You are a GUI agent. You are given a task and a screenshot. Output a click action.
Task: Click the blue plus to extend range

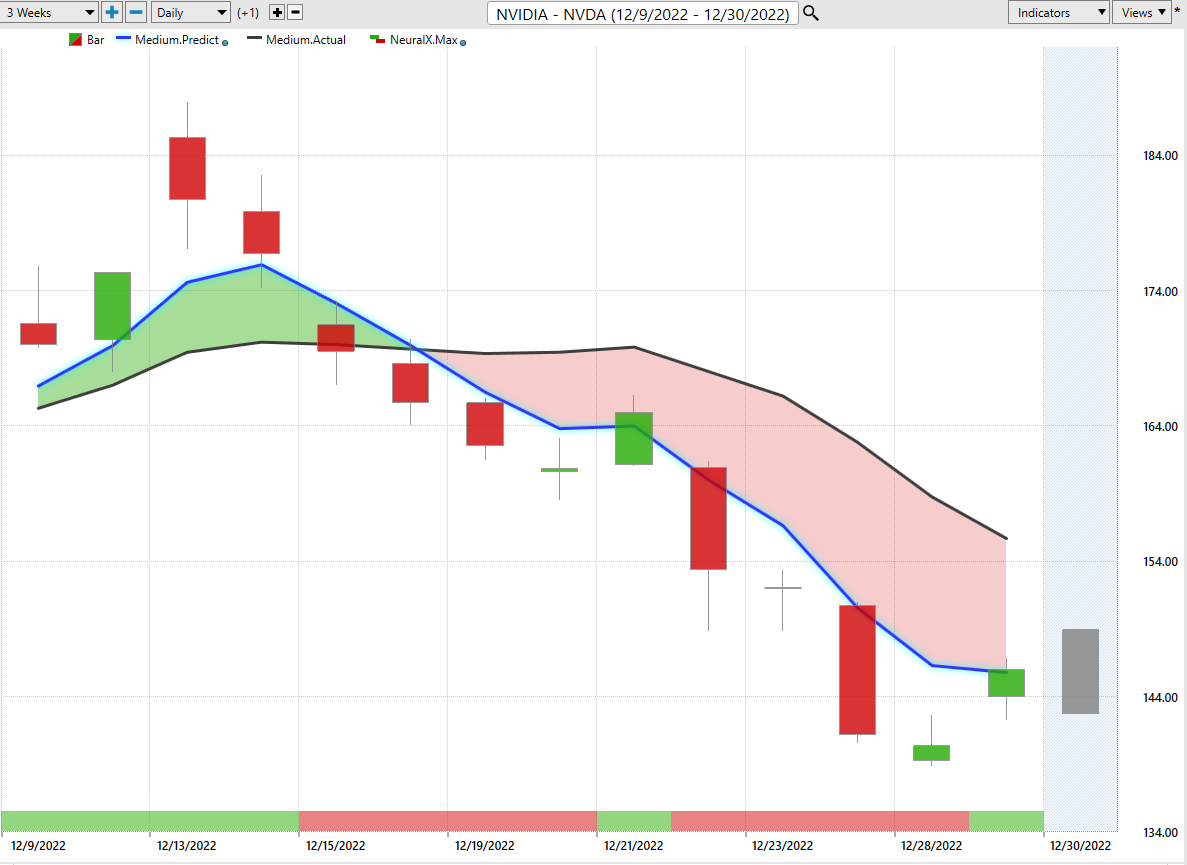[111, 12]
